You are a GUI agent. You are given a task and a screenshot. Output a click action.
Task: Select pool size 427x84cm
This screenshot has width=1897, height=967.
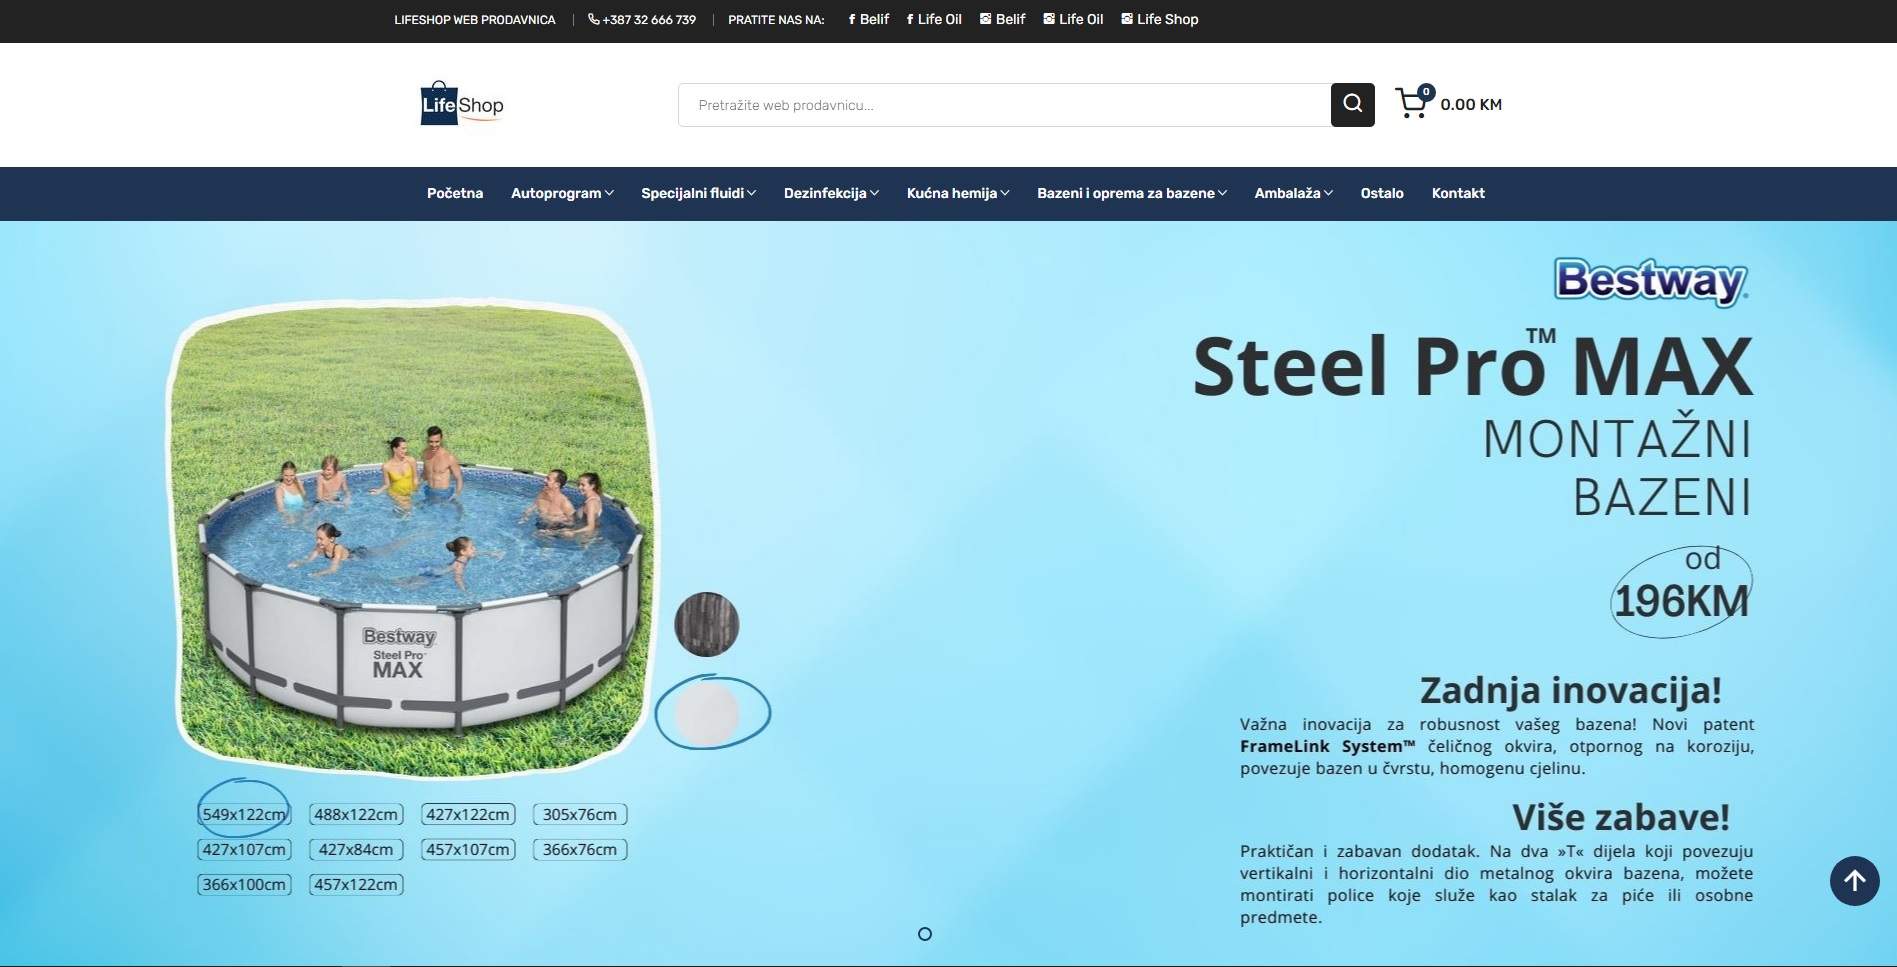pos(356,849)
